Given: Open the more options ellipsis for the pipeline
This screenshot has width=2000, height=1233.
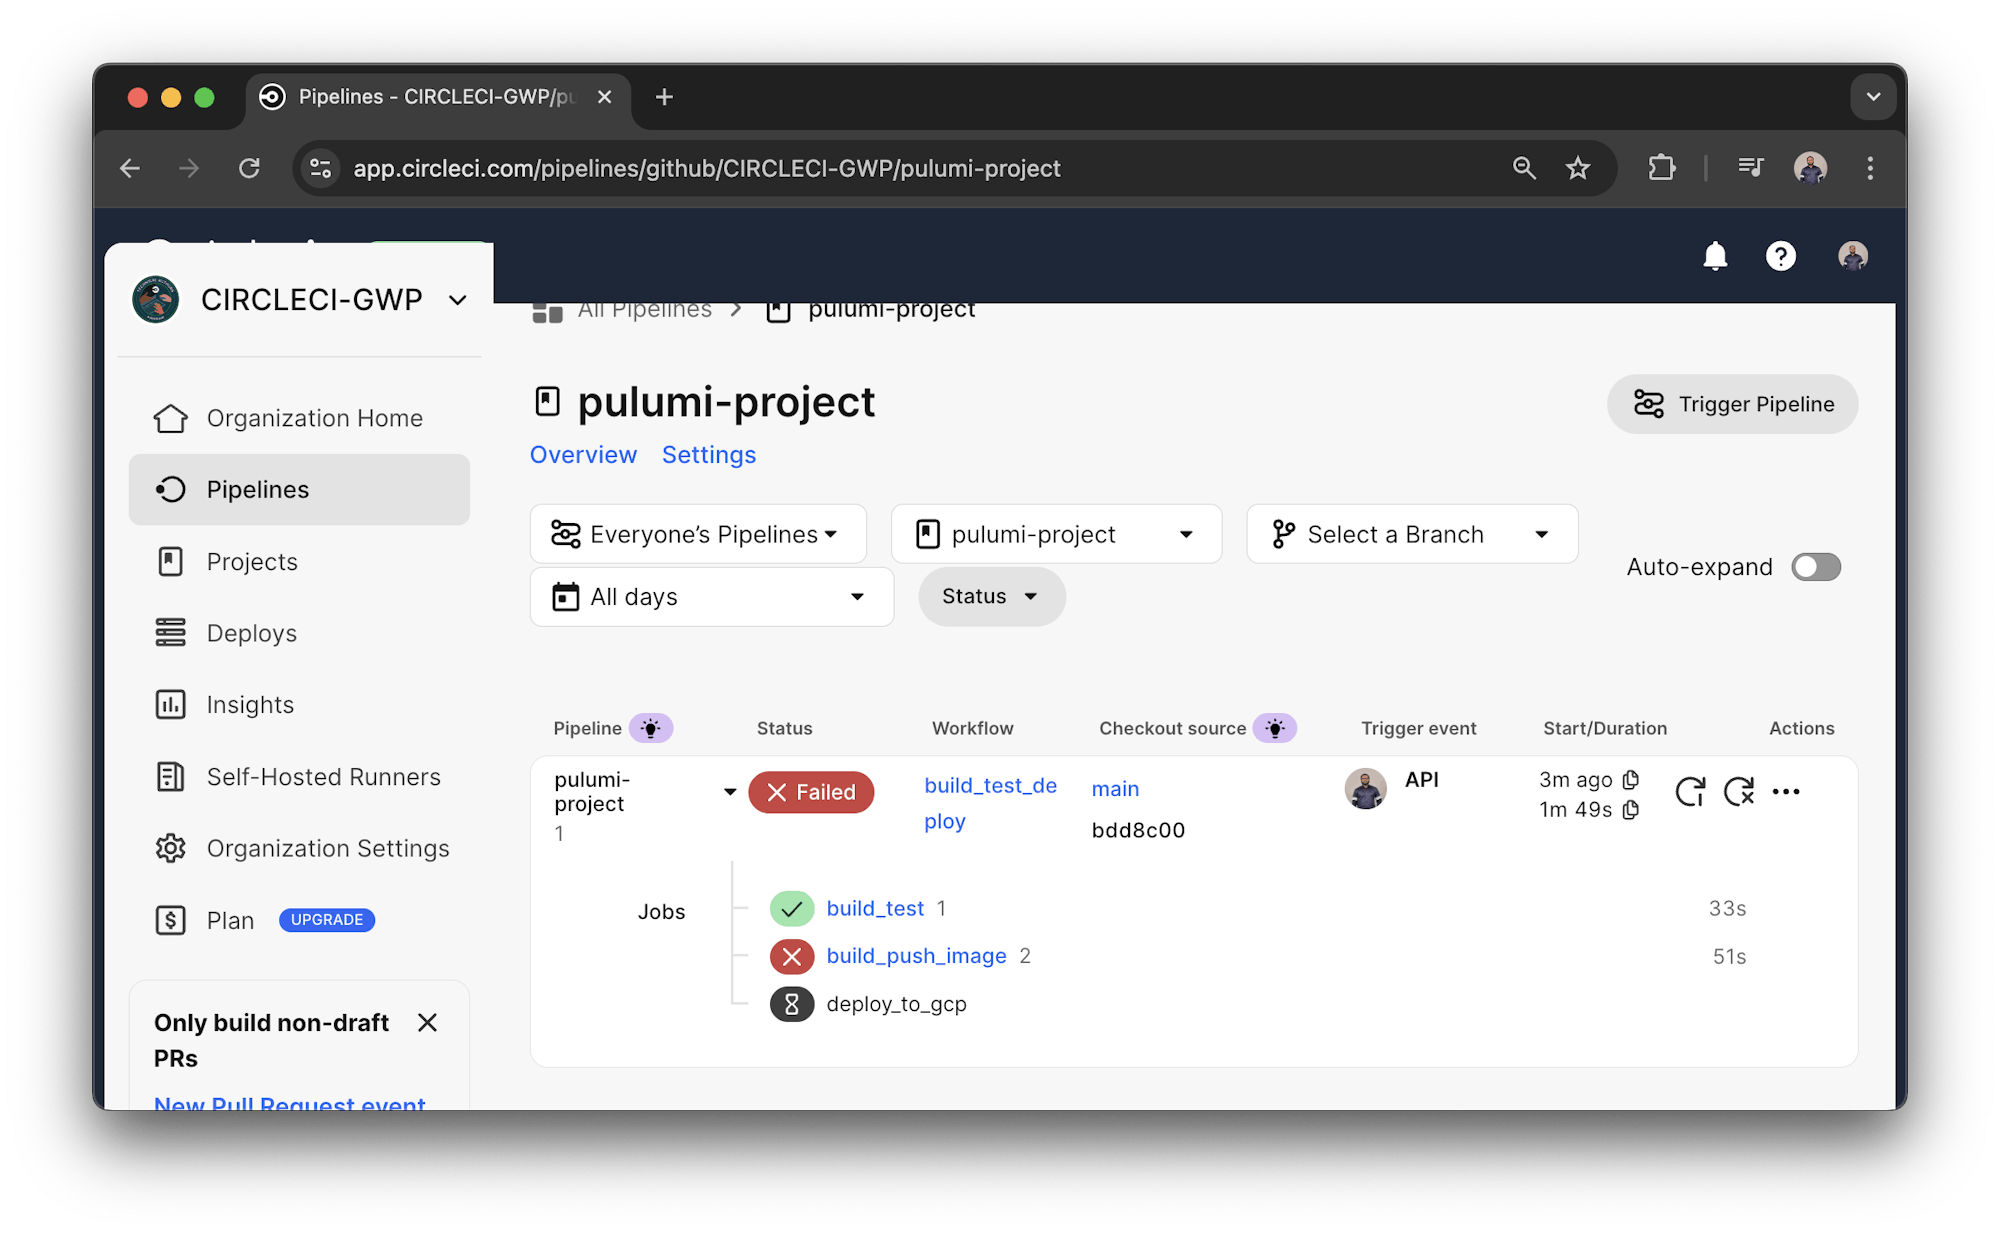Looking at the screenshot, I should point(1787,791).
